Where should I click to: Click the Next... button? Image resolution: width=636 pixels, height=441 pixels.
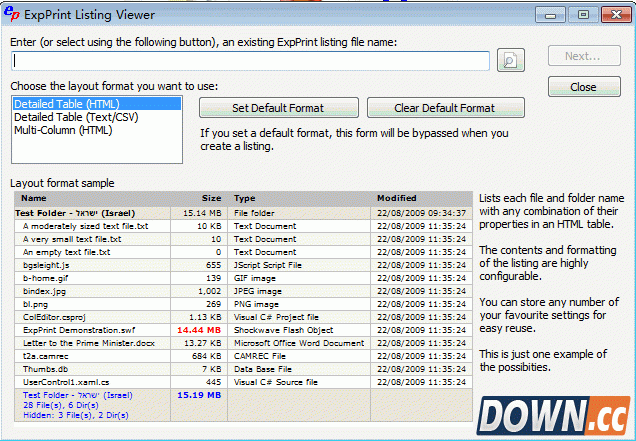[583, 56]
